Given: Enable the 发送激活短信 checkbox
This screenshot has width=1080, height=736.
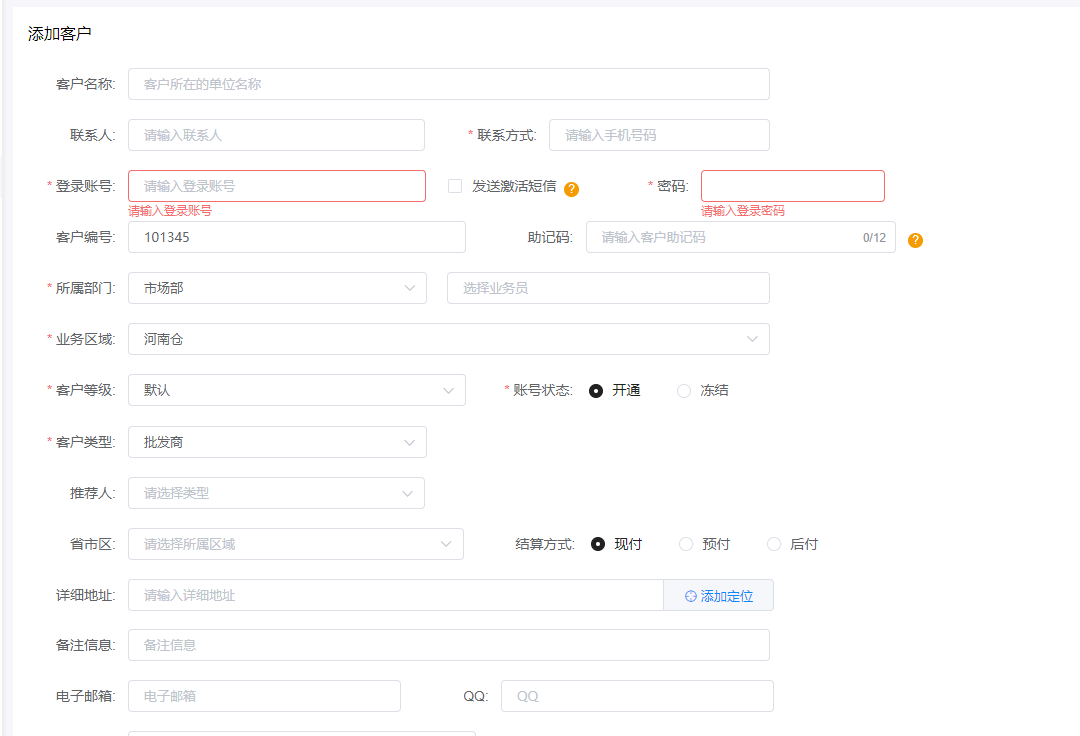Looking at the screenshot, I should (x=455, y=186).
